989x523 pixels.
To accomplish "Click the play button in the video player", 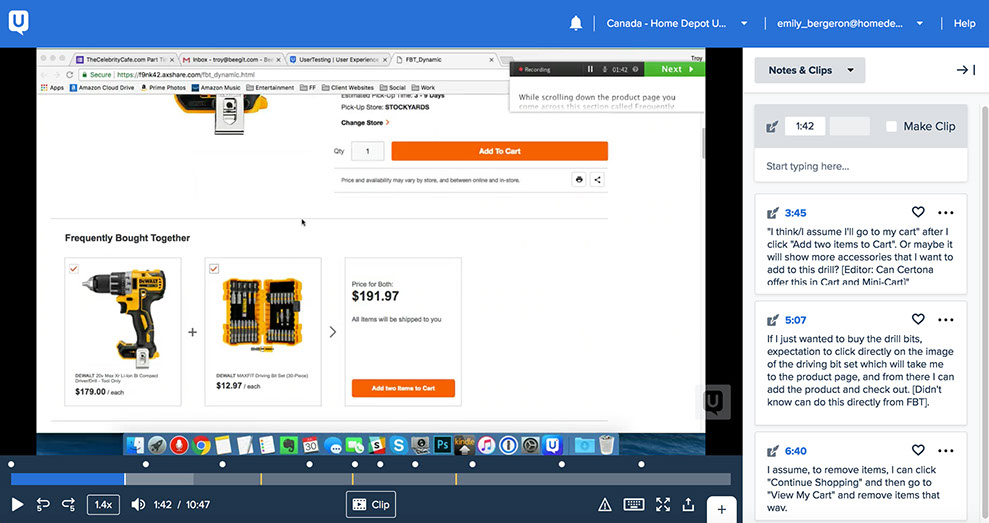I will coord(17,505).
